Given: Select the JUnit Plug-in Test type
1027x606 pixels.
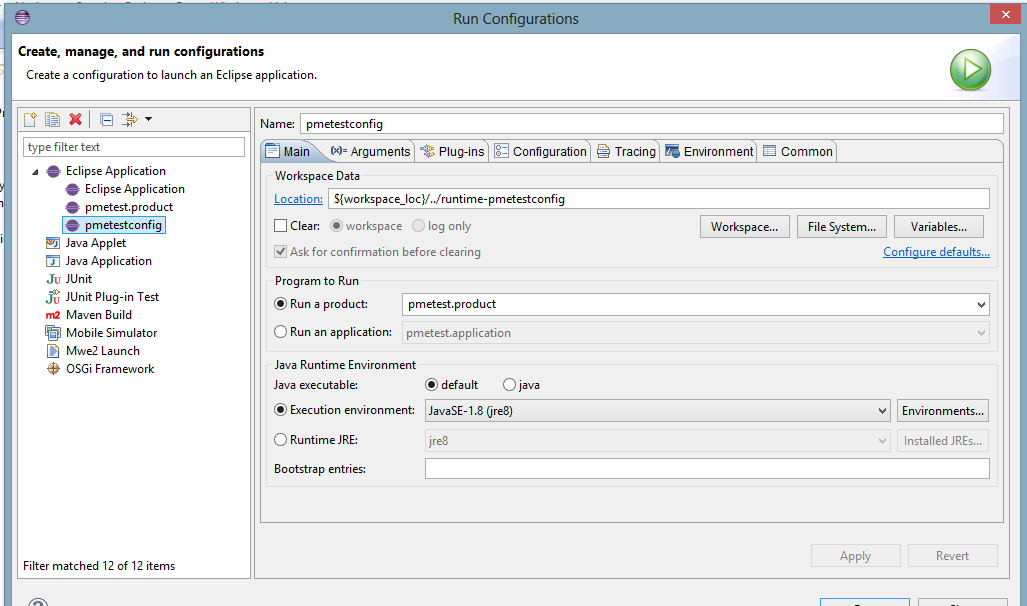Looking at the screenshot, I should tap(112, 297).
